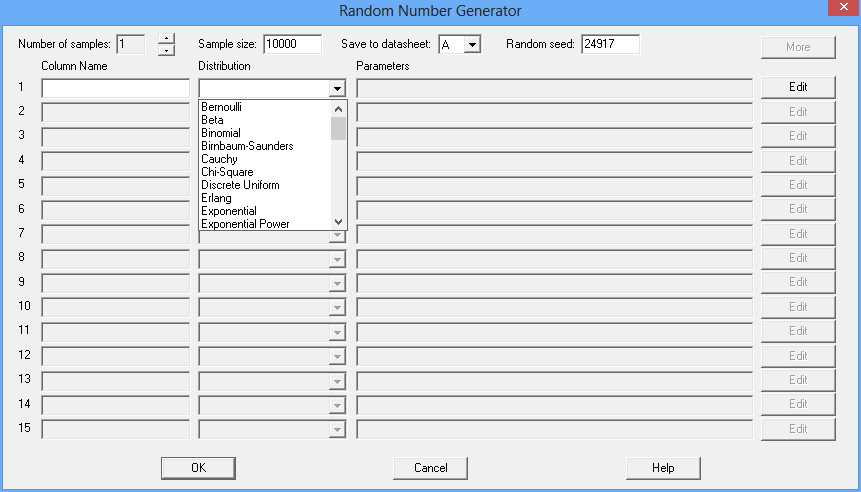
Task: Click the Sample size input field
Action: tap(292, 45)
